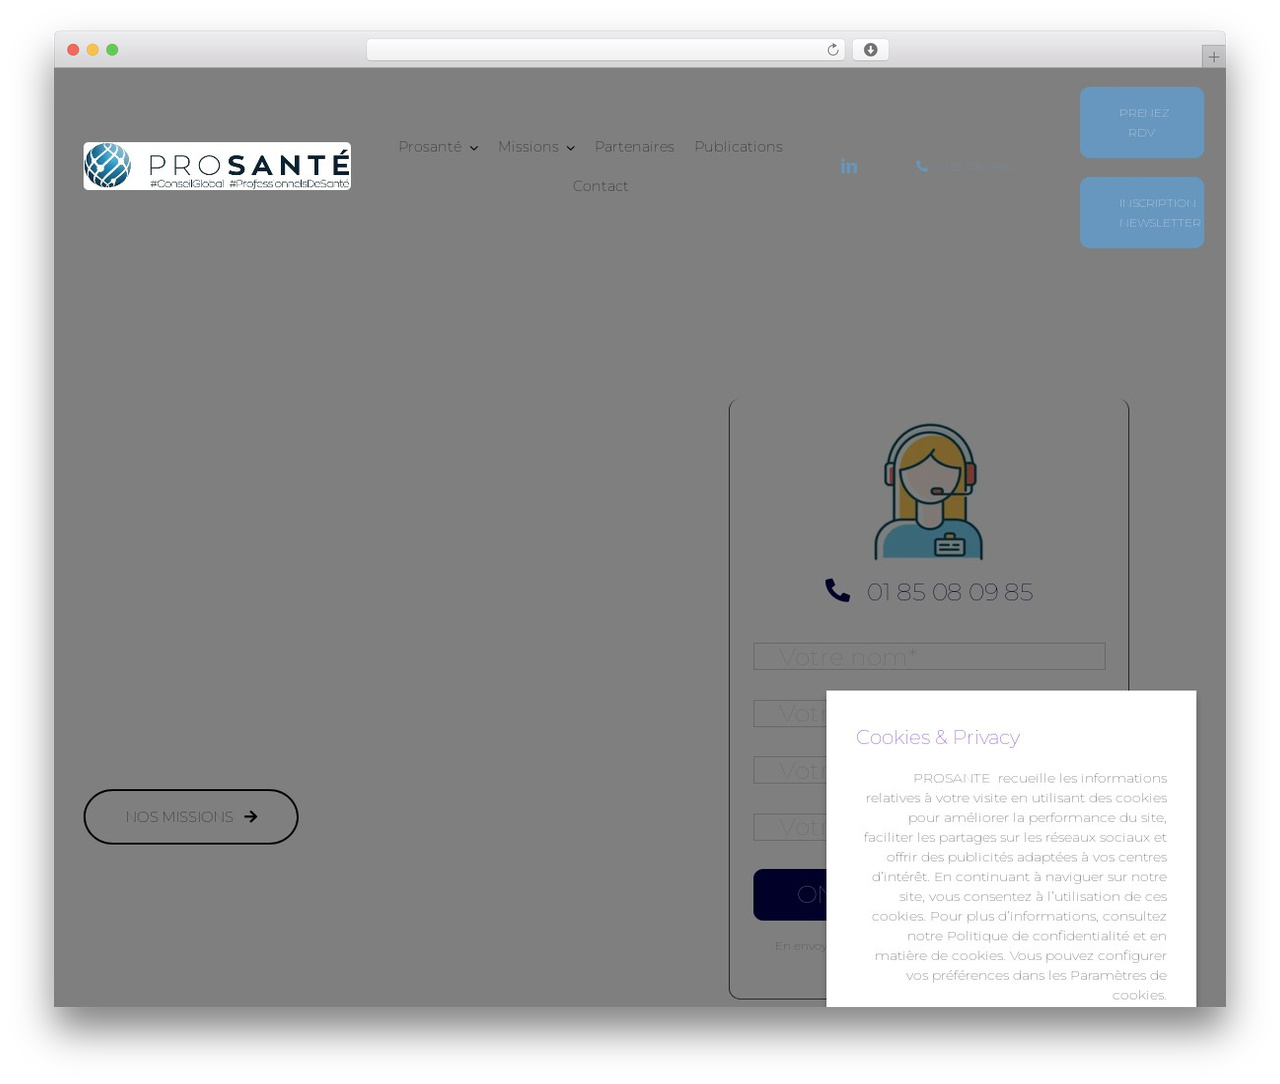Click the reload icon in the address bar
The width and height of the screenshot is (1280, 1084).
[832, 50]
